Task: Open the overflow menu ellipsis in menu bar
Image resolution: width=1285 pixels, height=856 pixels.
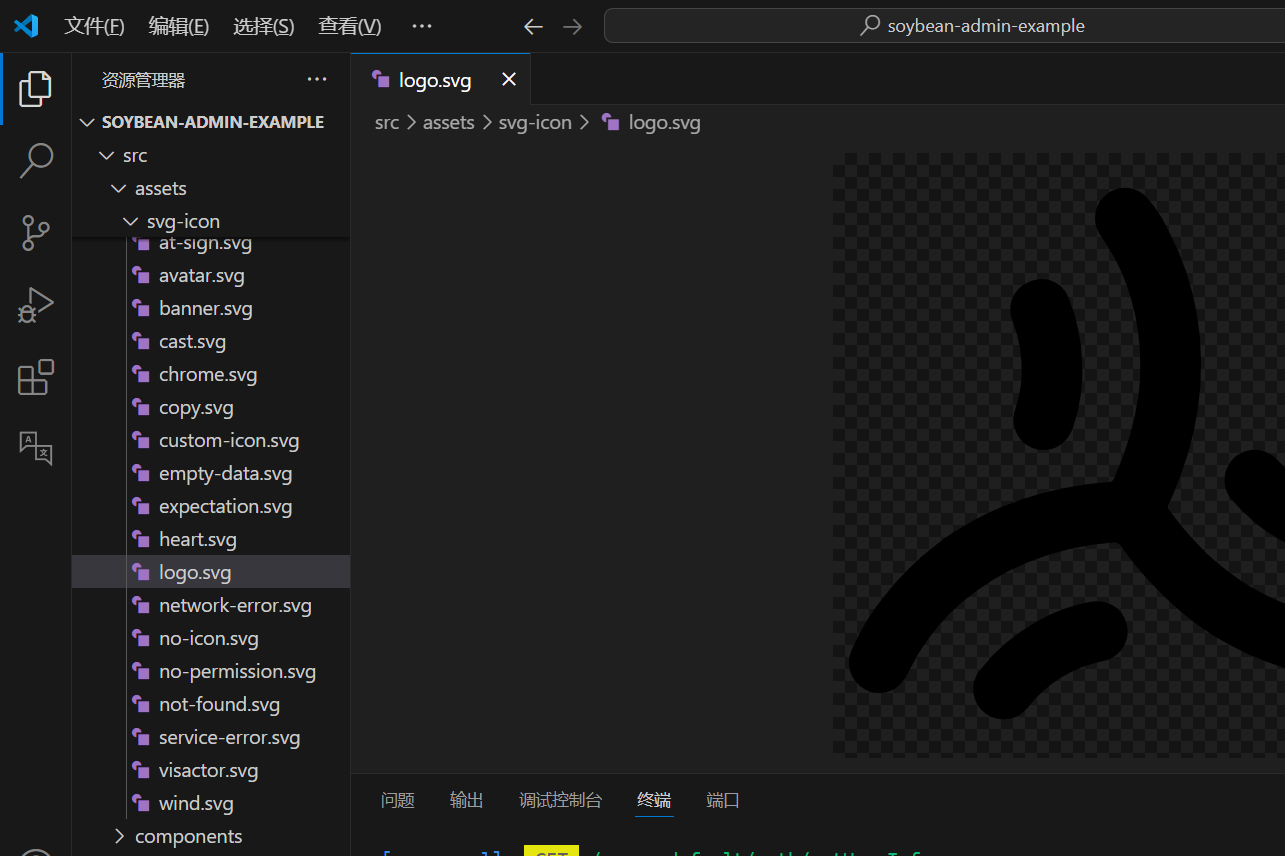Action: point(422,26)
